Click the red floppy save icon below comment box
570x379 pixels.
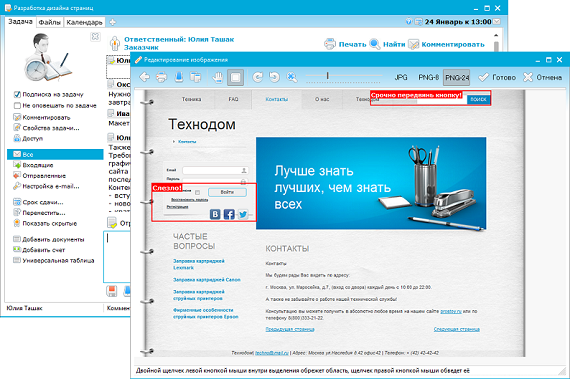[112, 291]
